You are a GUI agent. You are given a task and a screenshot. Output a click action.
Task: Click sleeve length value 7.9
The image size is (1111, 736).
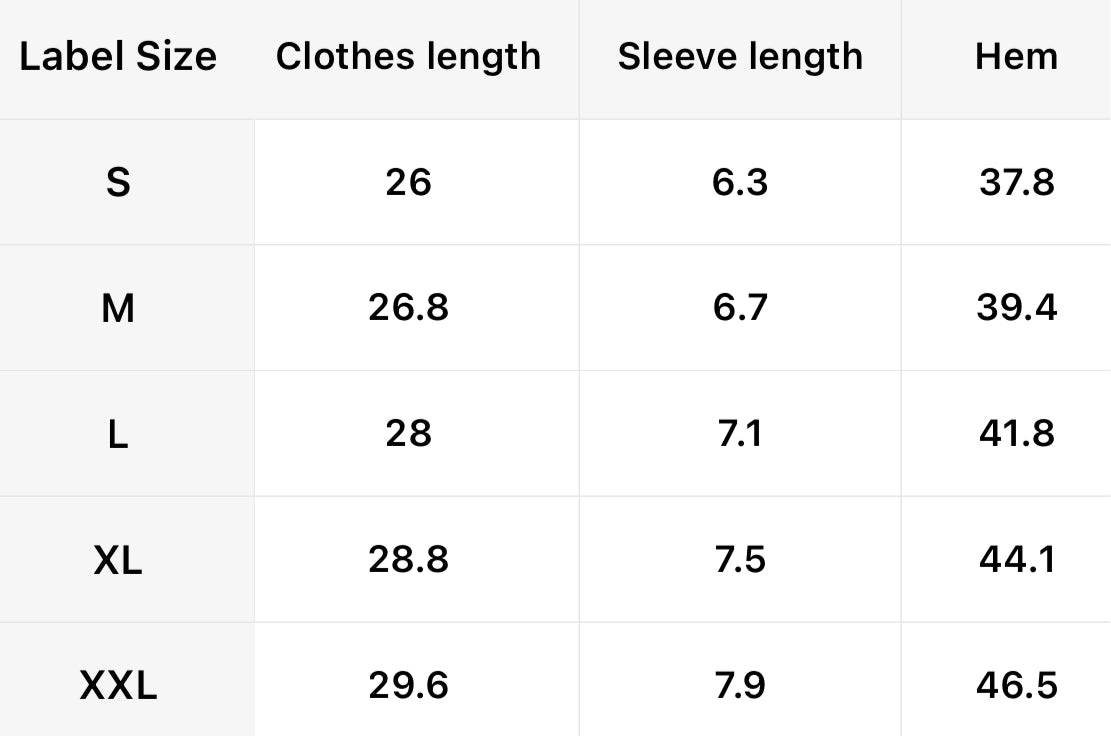click(740, 687)
